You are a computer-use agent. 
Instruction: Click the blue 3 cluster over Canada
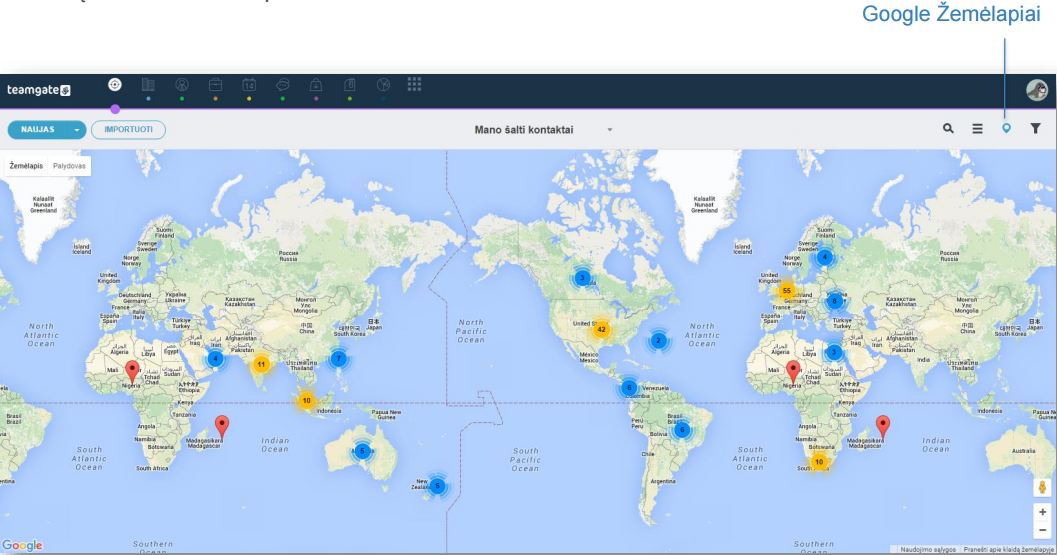coord(582,277)
